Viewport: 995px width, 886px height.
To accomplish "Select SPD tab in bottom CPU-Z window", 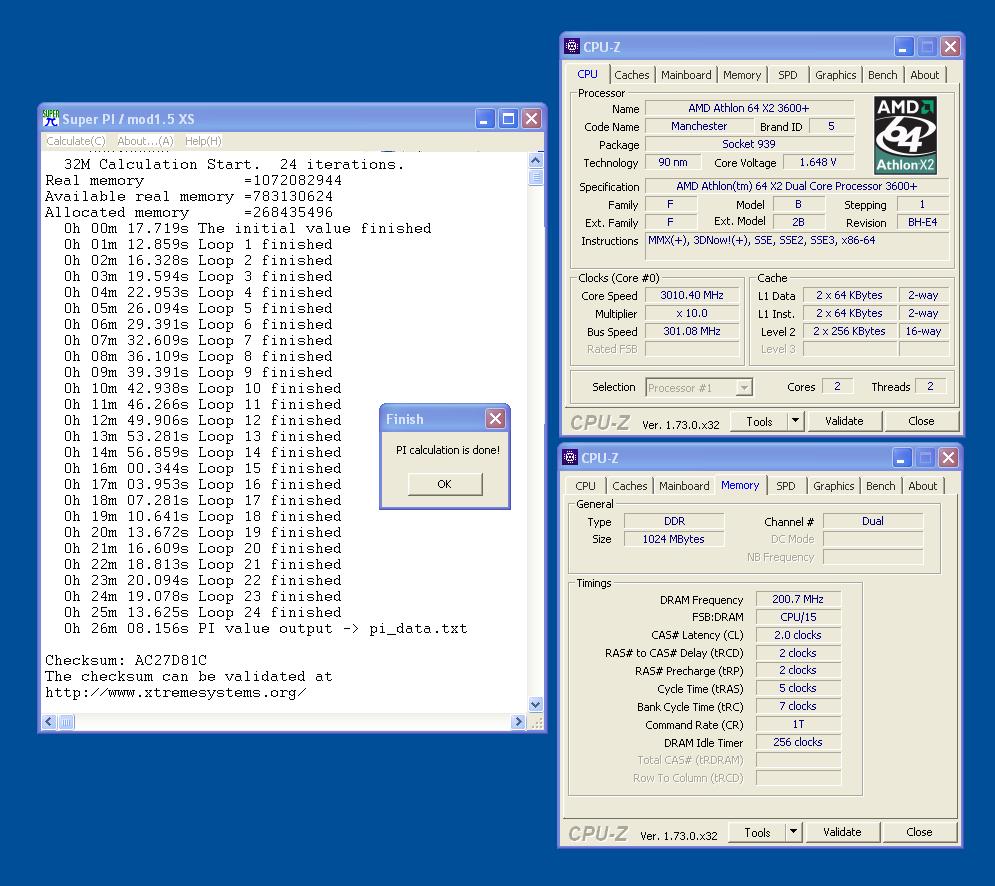I will 786,486.
